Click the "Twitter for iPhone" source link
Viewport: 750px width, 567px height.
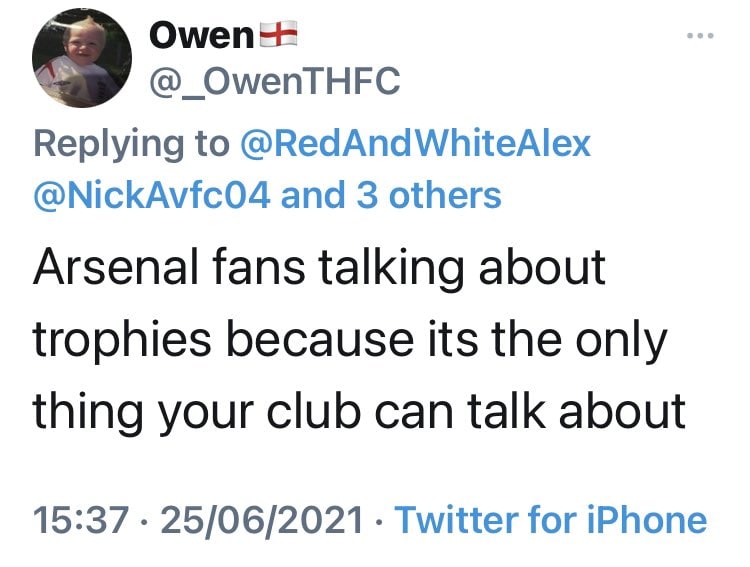551,520
